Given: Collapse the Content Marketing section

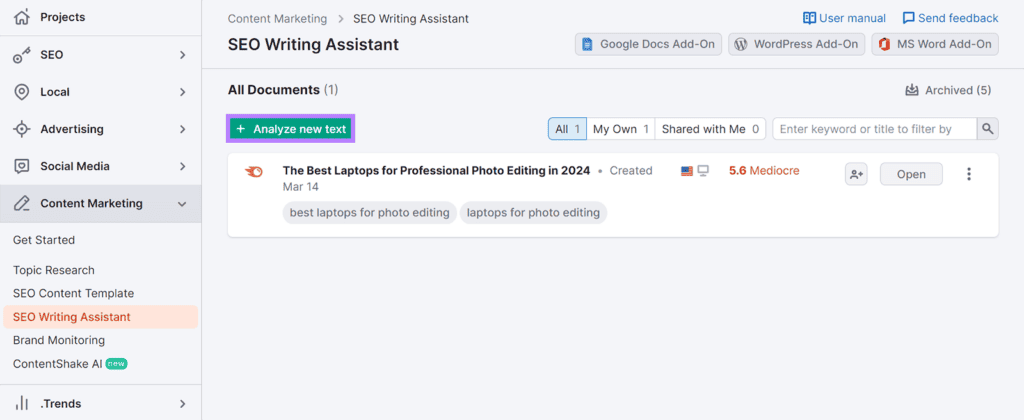Looking at the screenshot, I should (x=182, y=204).
